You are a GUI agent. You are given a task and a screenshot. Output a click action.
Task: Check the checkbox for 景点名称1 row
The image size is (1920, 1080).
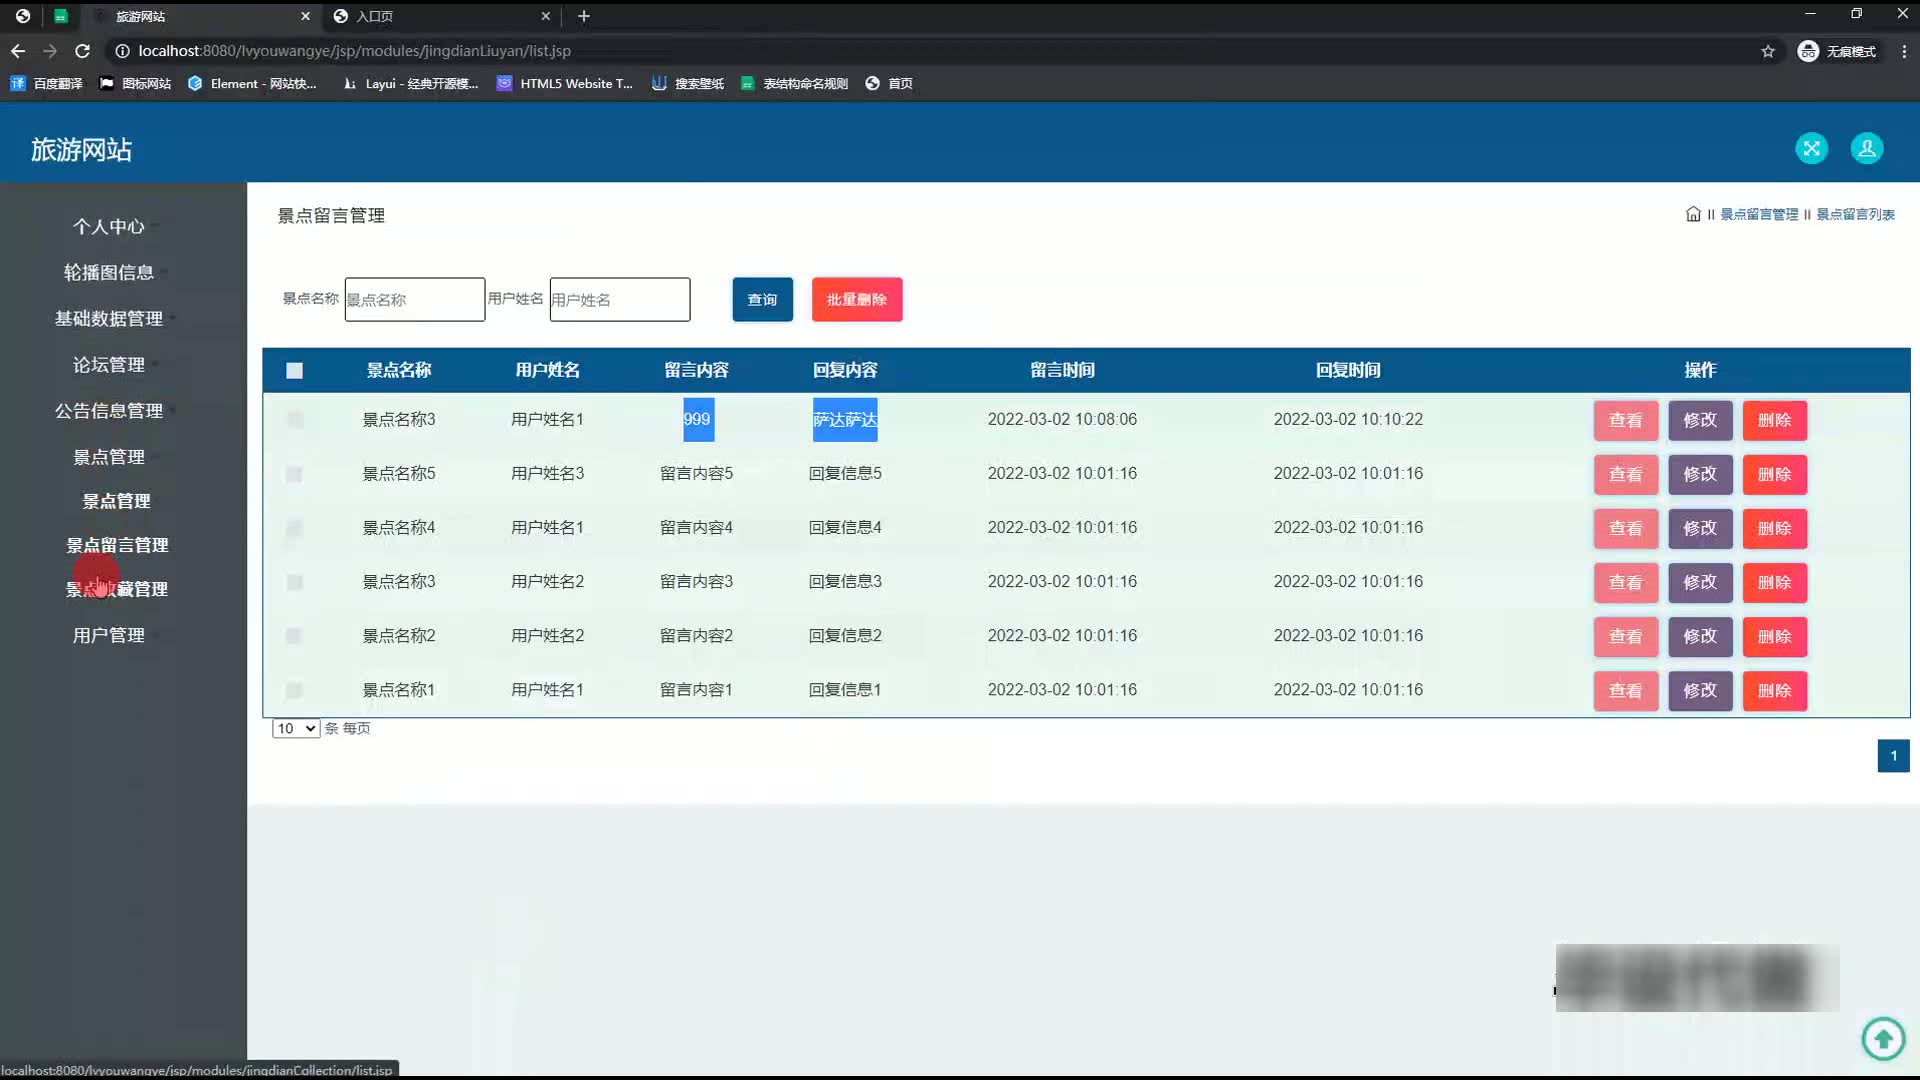[x=294, y=690]
